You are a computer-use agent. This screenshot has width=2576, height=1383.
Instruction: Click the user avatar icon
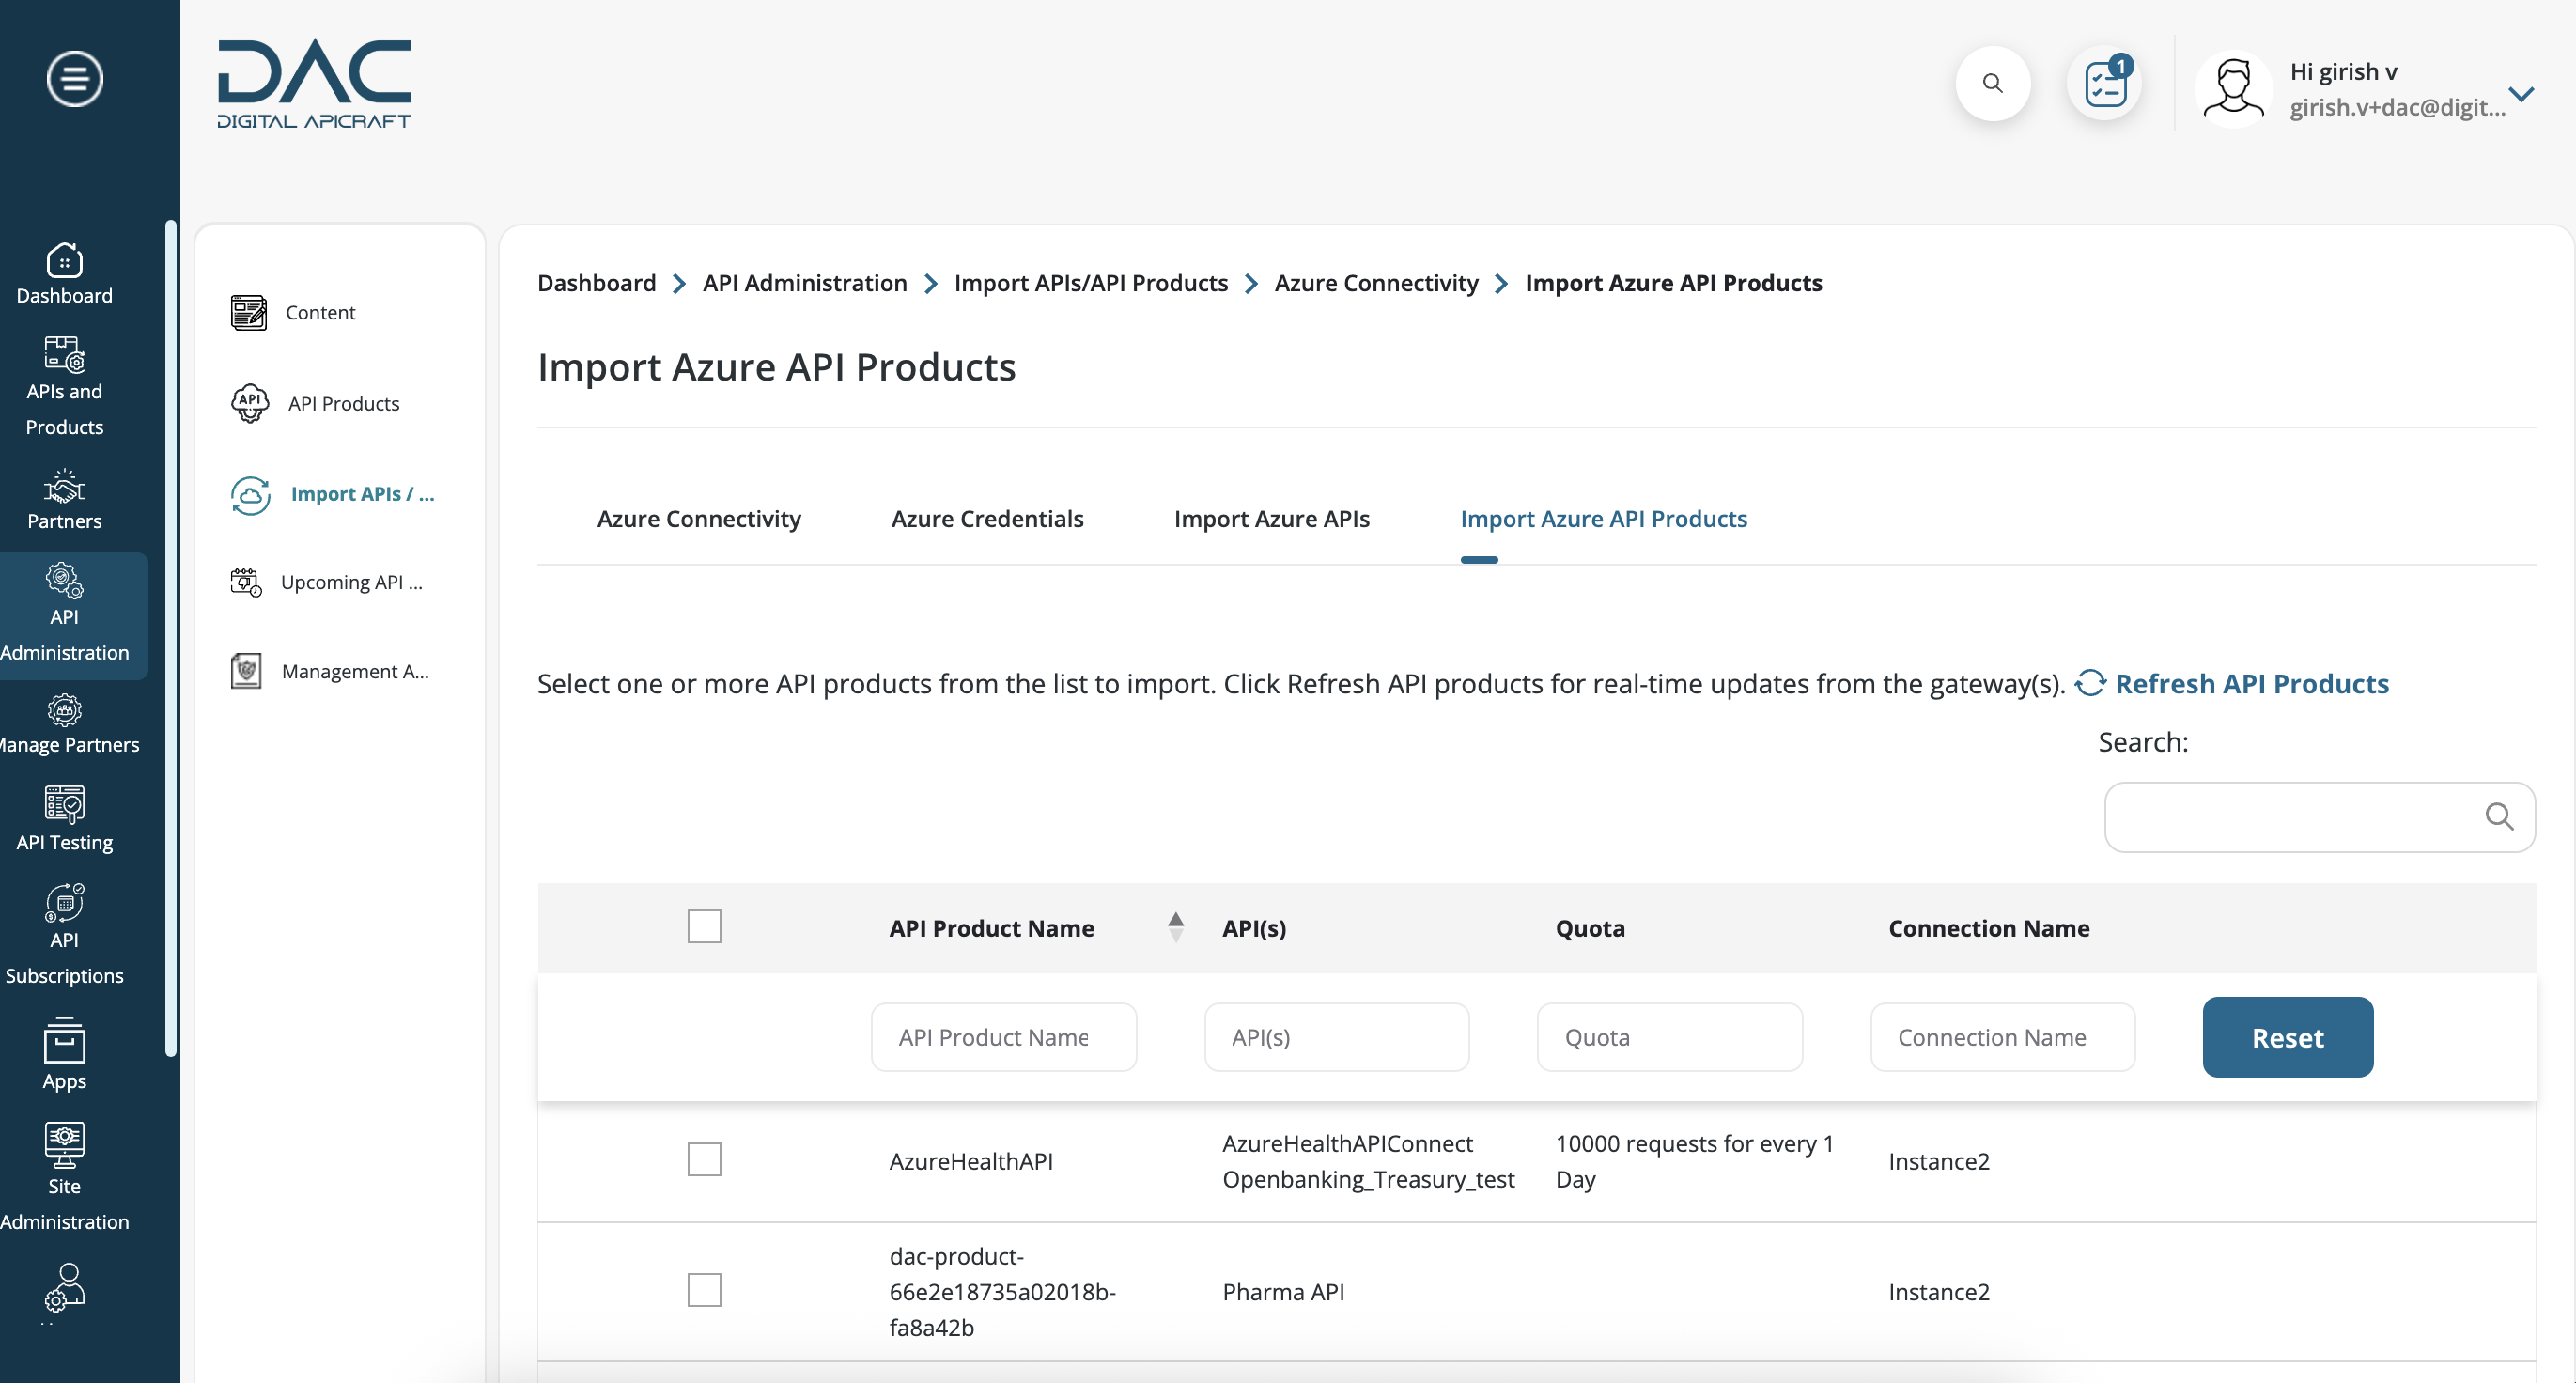2233,88
